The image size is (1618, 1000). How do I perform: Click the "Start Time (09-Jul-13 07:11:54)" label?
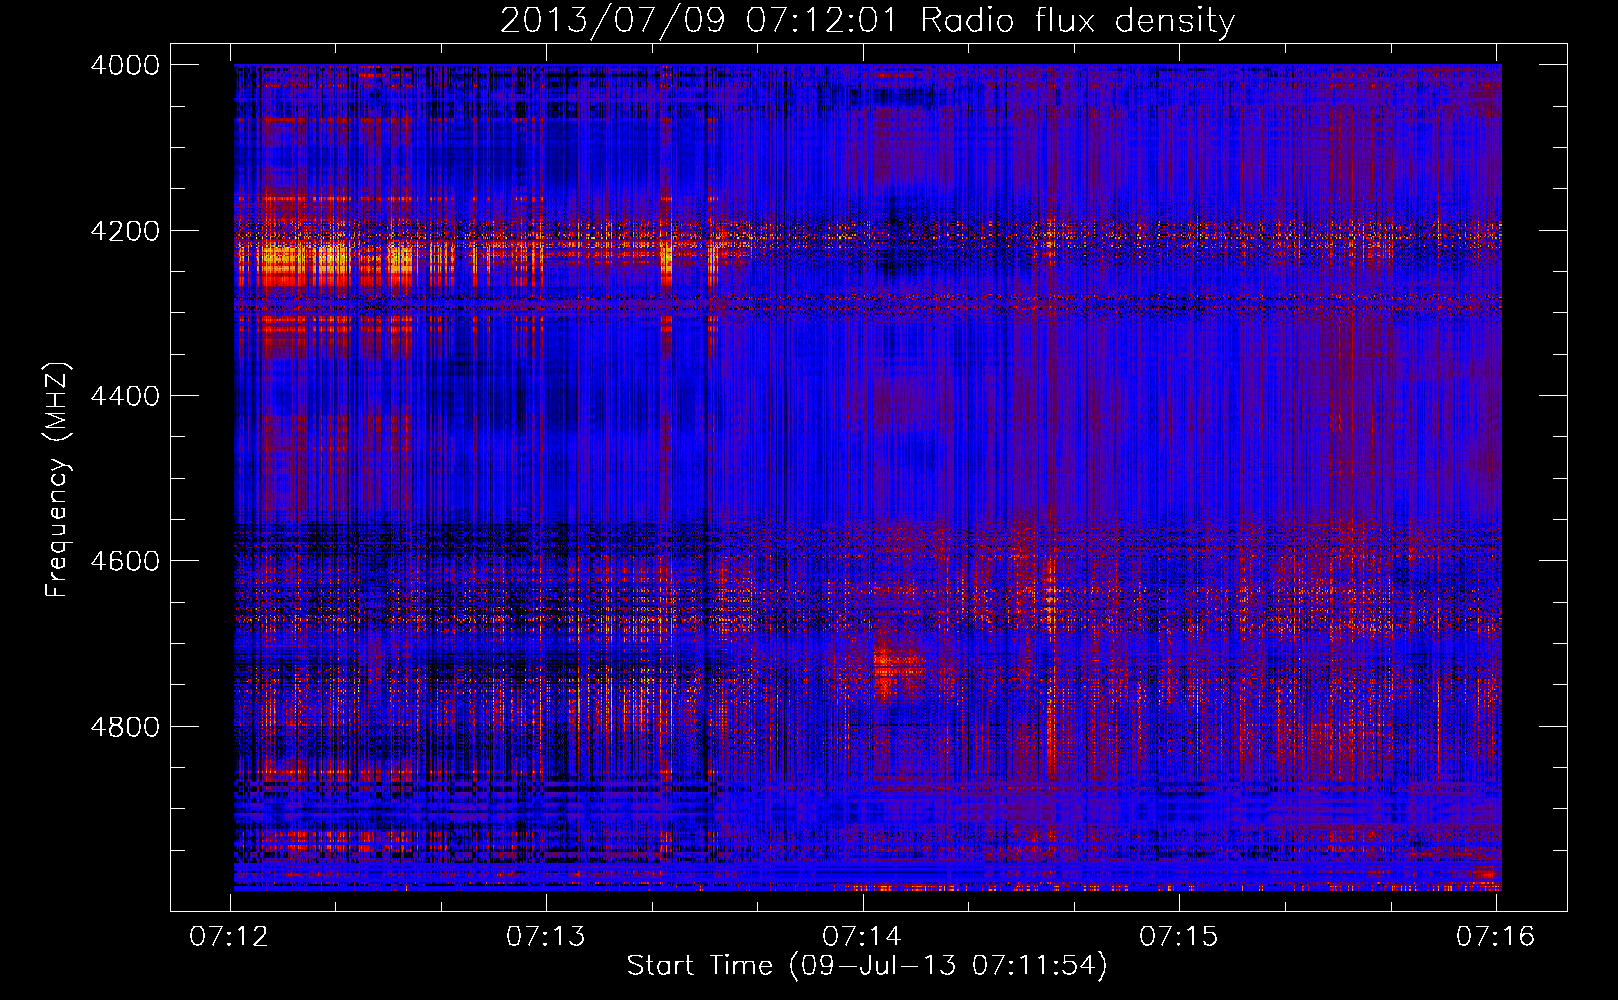pyautogui.click(x=867, y=966)
